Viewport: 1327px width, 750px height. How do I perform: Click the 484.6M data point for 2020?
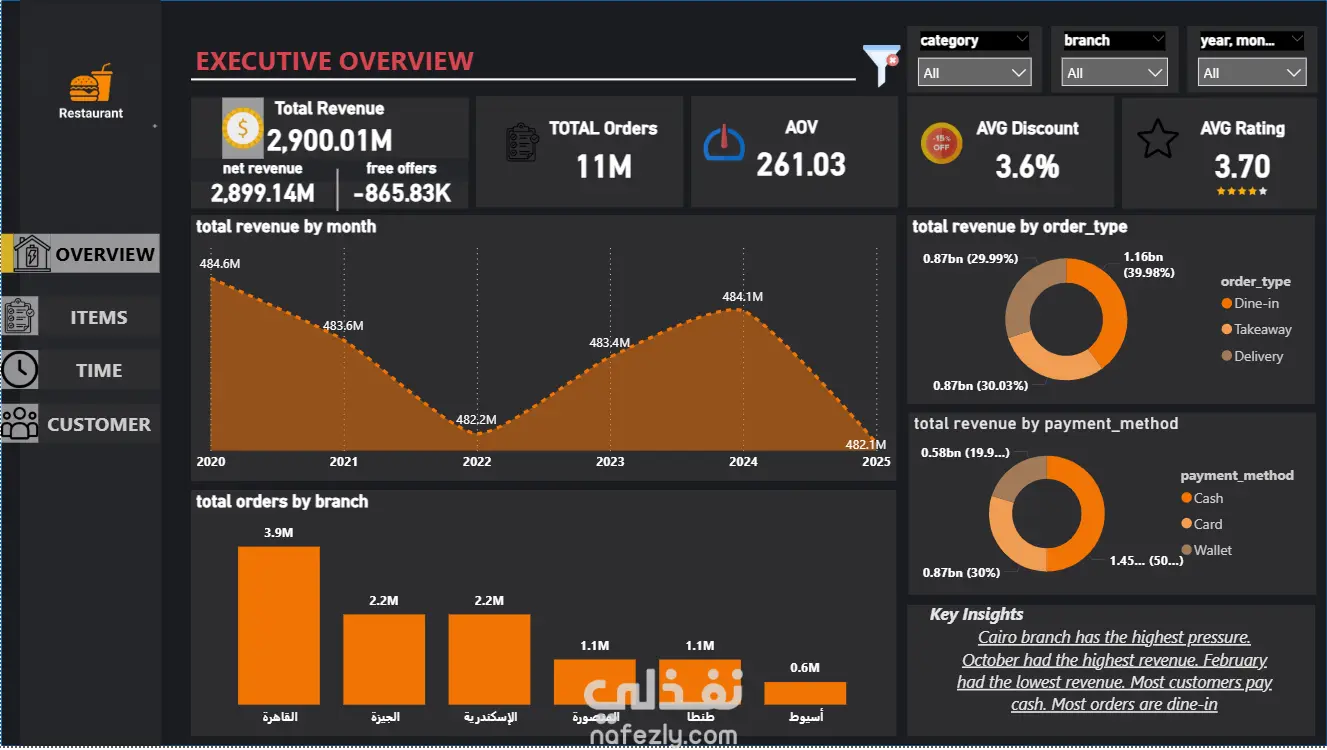(211, 279)
